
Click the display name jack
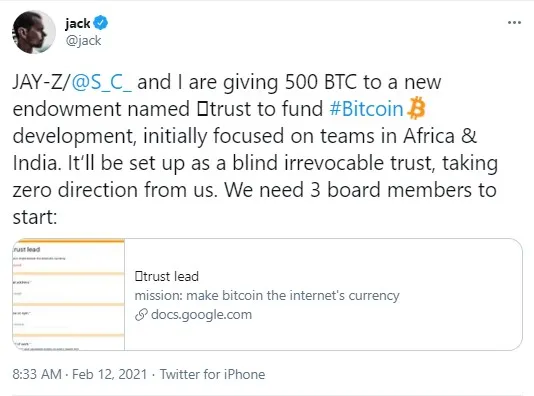[78, 23]
